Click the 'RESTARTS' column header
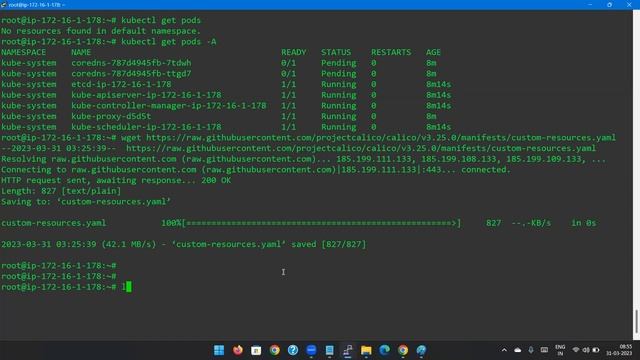The image size is (640, 360). coord(391,52)
